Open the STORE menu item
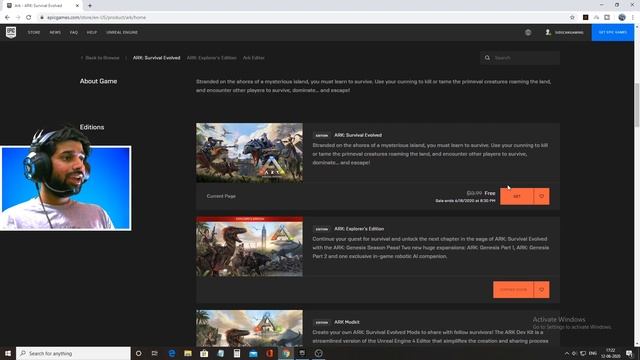 [34, 32]
